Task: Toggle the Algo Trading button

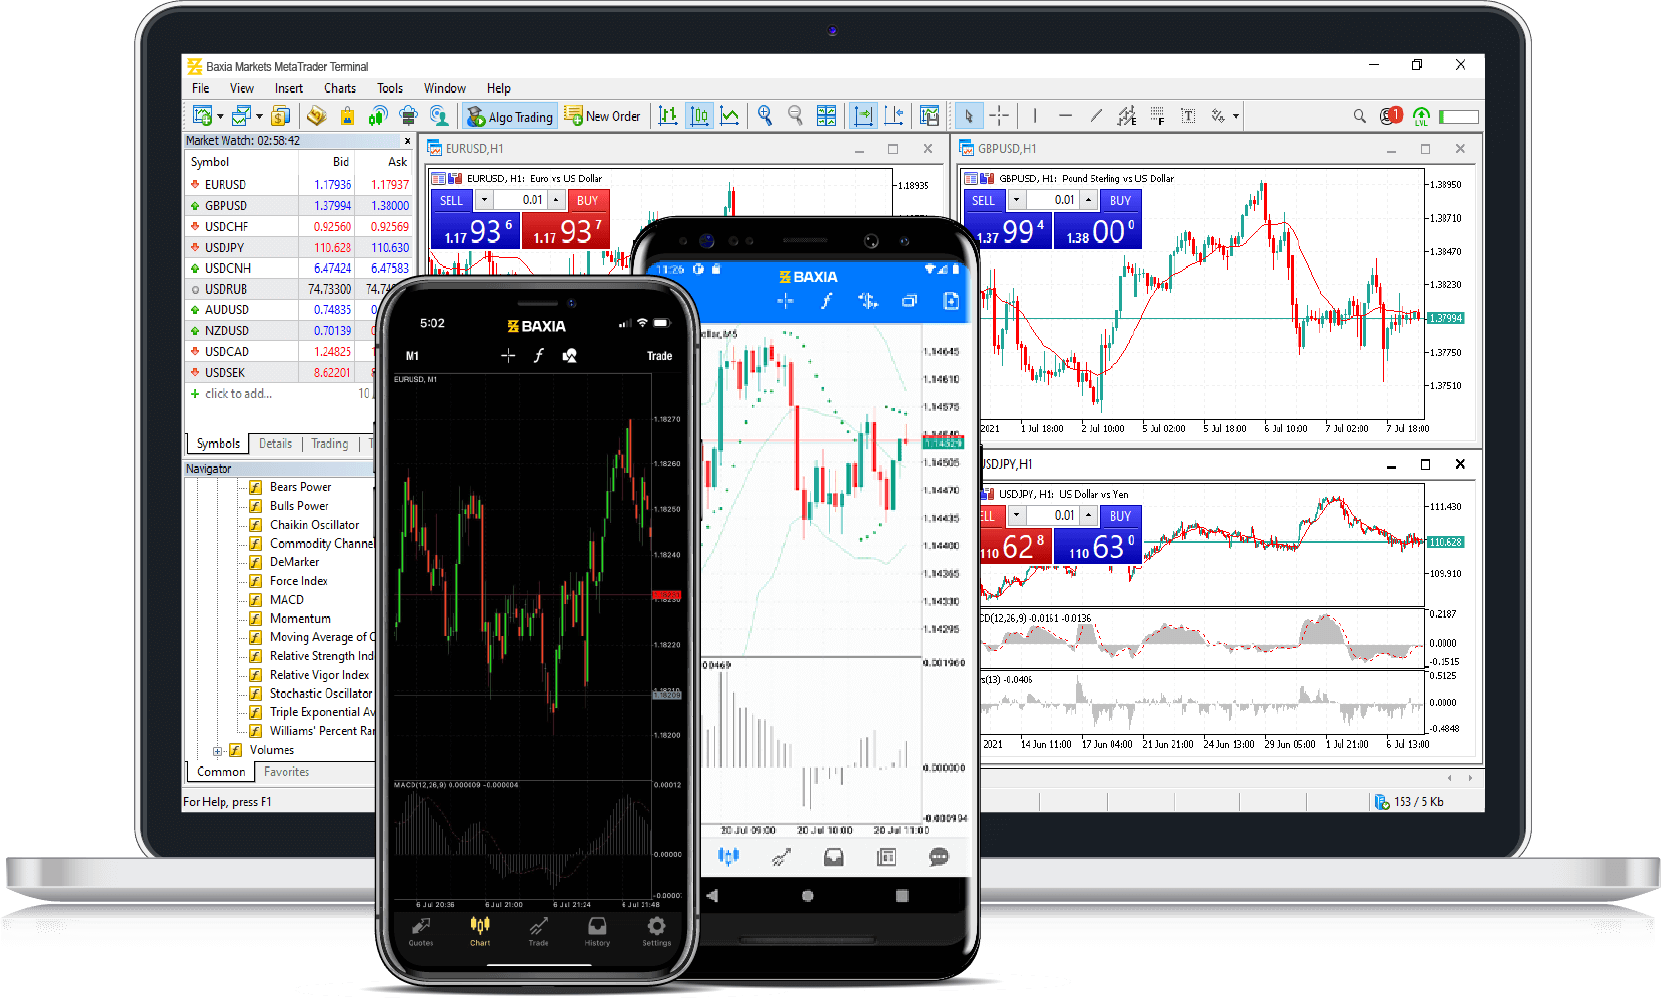Action: pyautogui.click(x=510, y=116)
